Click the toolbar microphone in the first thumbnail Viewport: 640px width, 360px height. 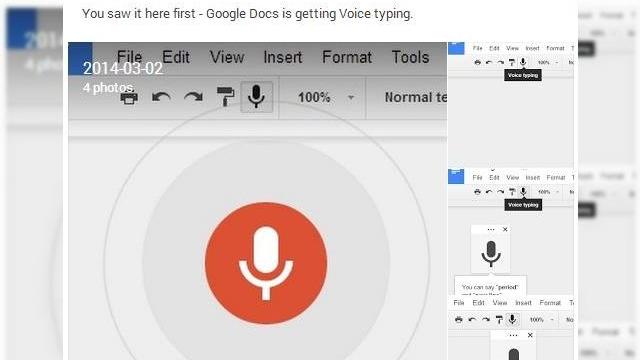pyautogui.click(x=523, y=62)
